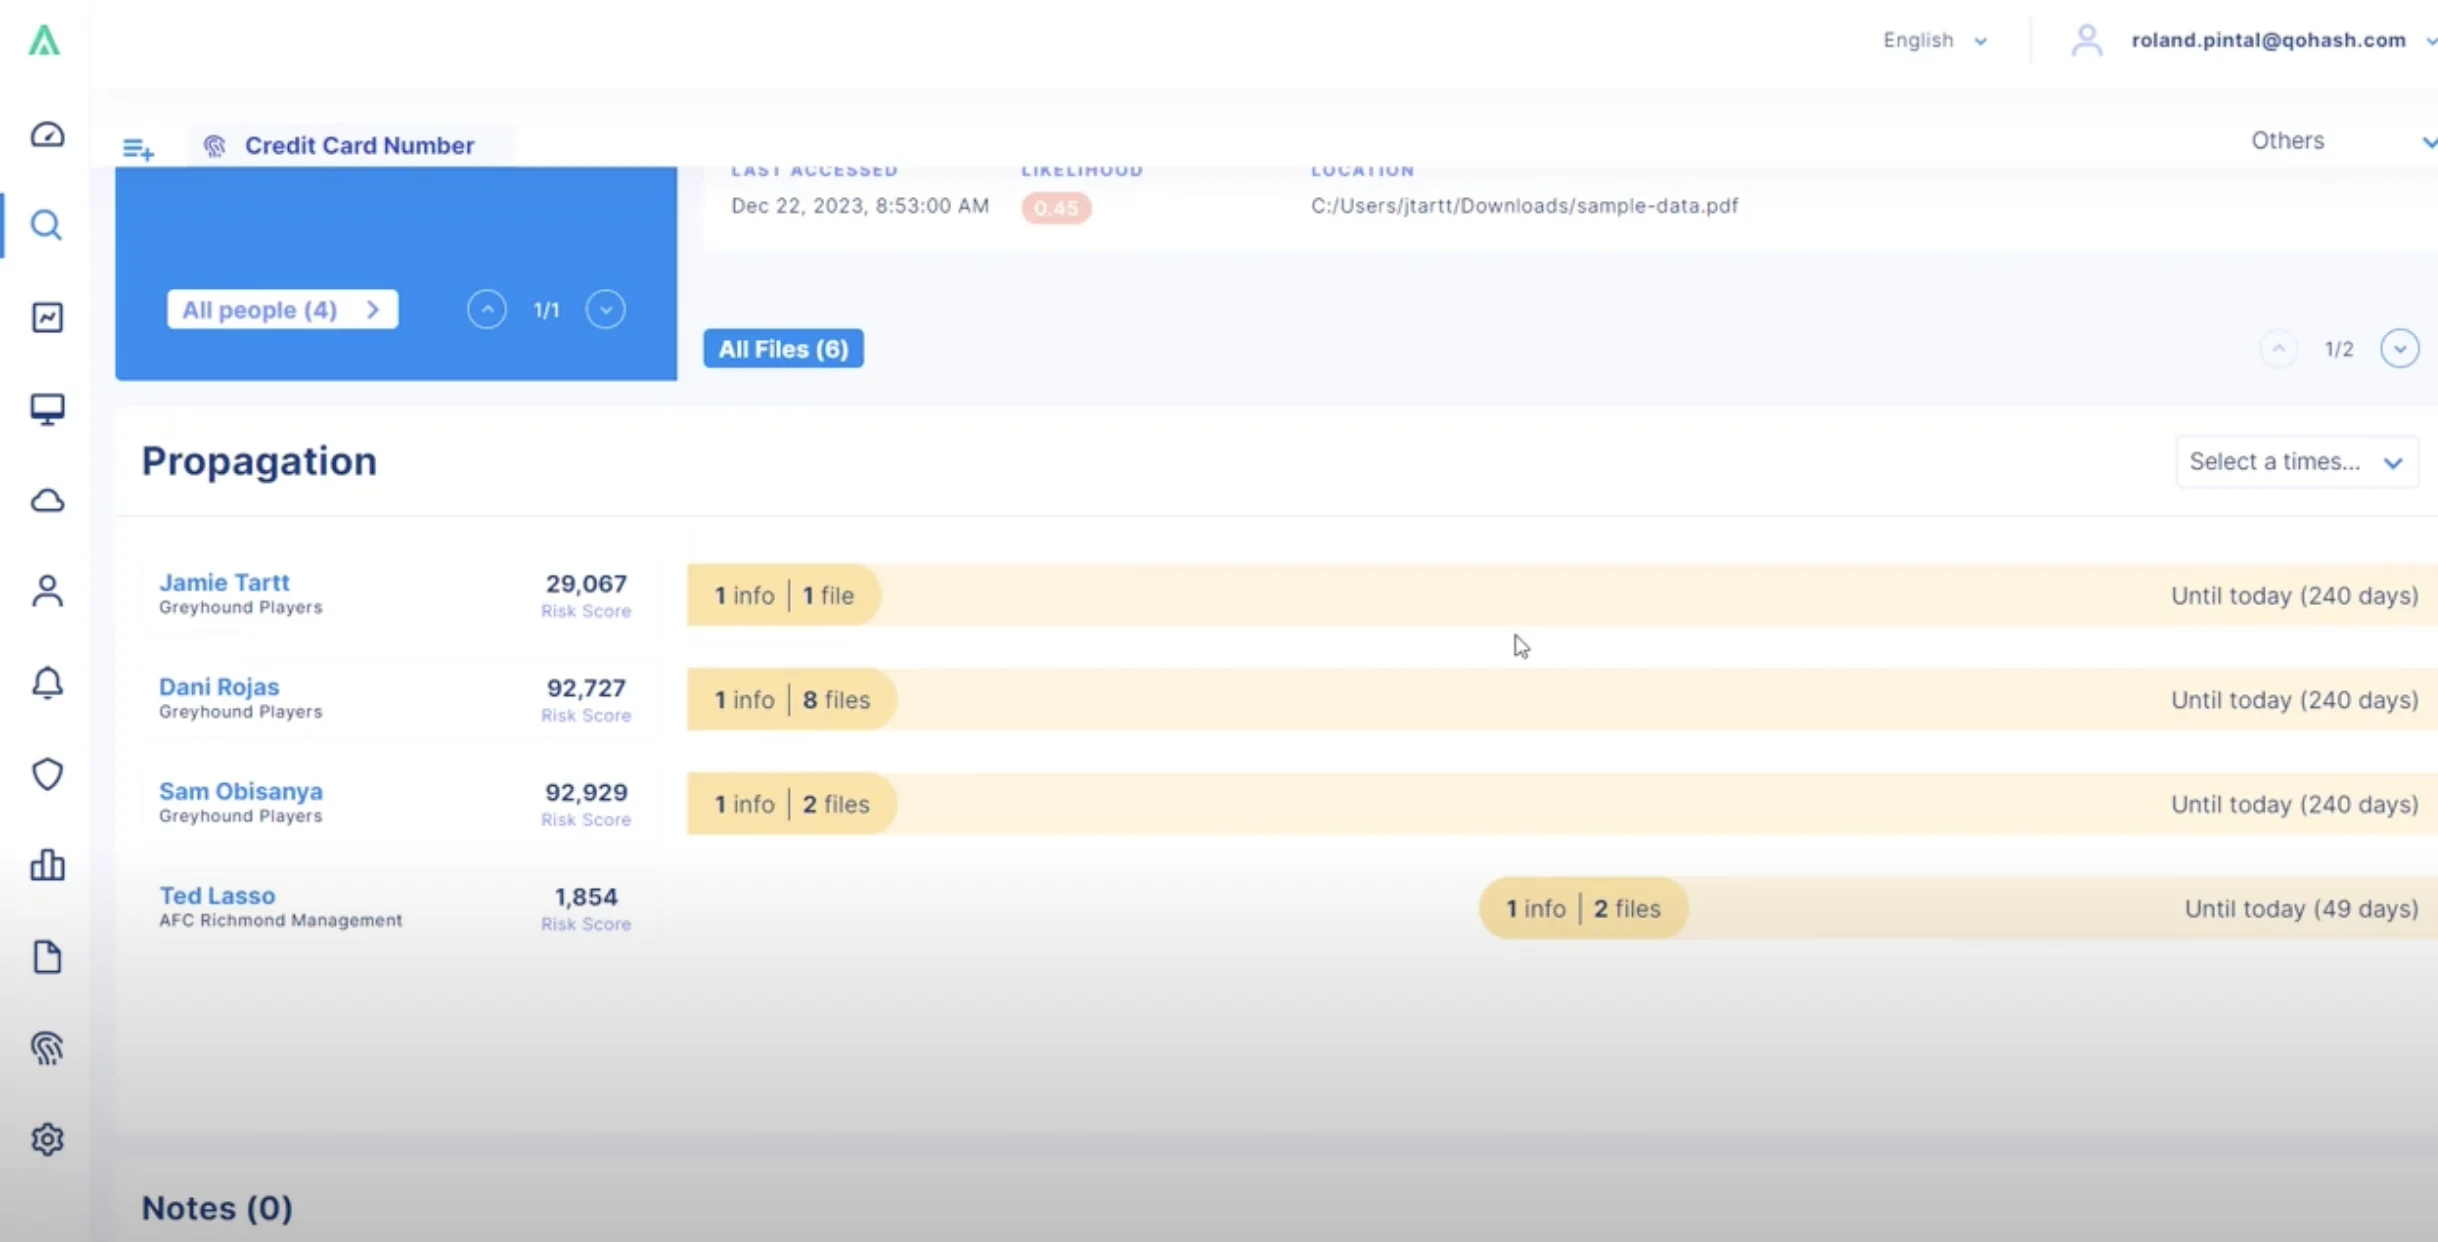Click Ted Lasso's 1,854 risk score
Screen dimensions: 2438x1242
click(x=586, y=897)
